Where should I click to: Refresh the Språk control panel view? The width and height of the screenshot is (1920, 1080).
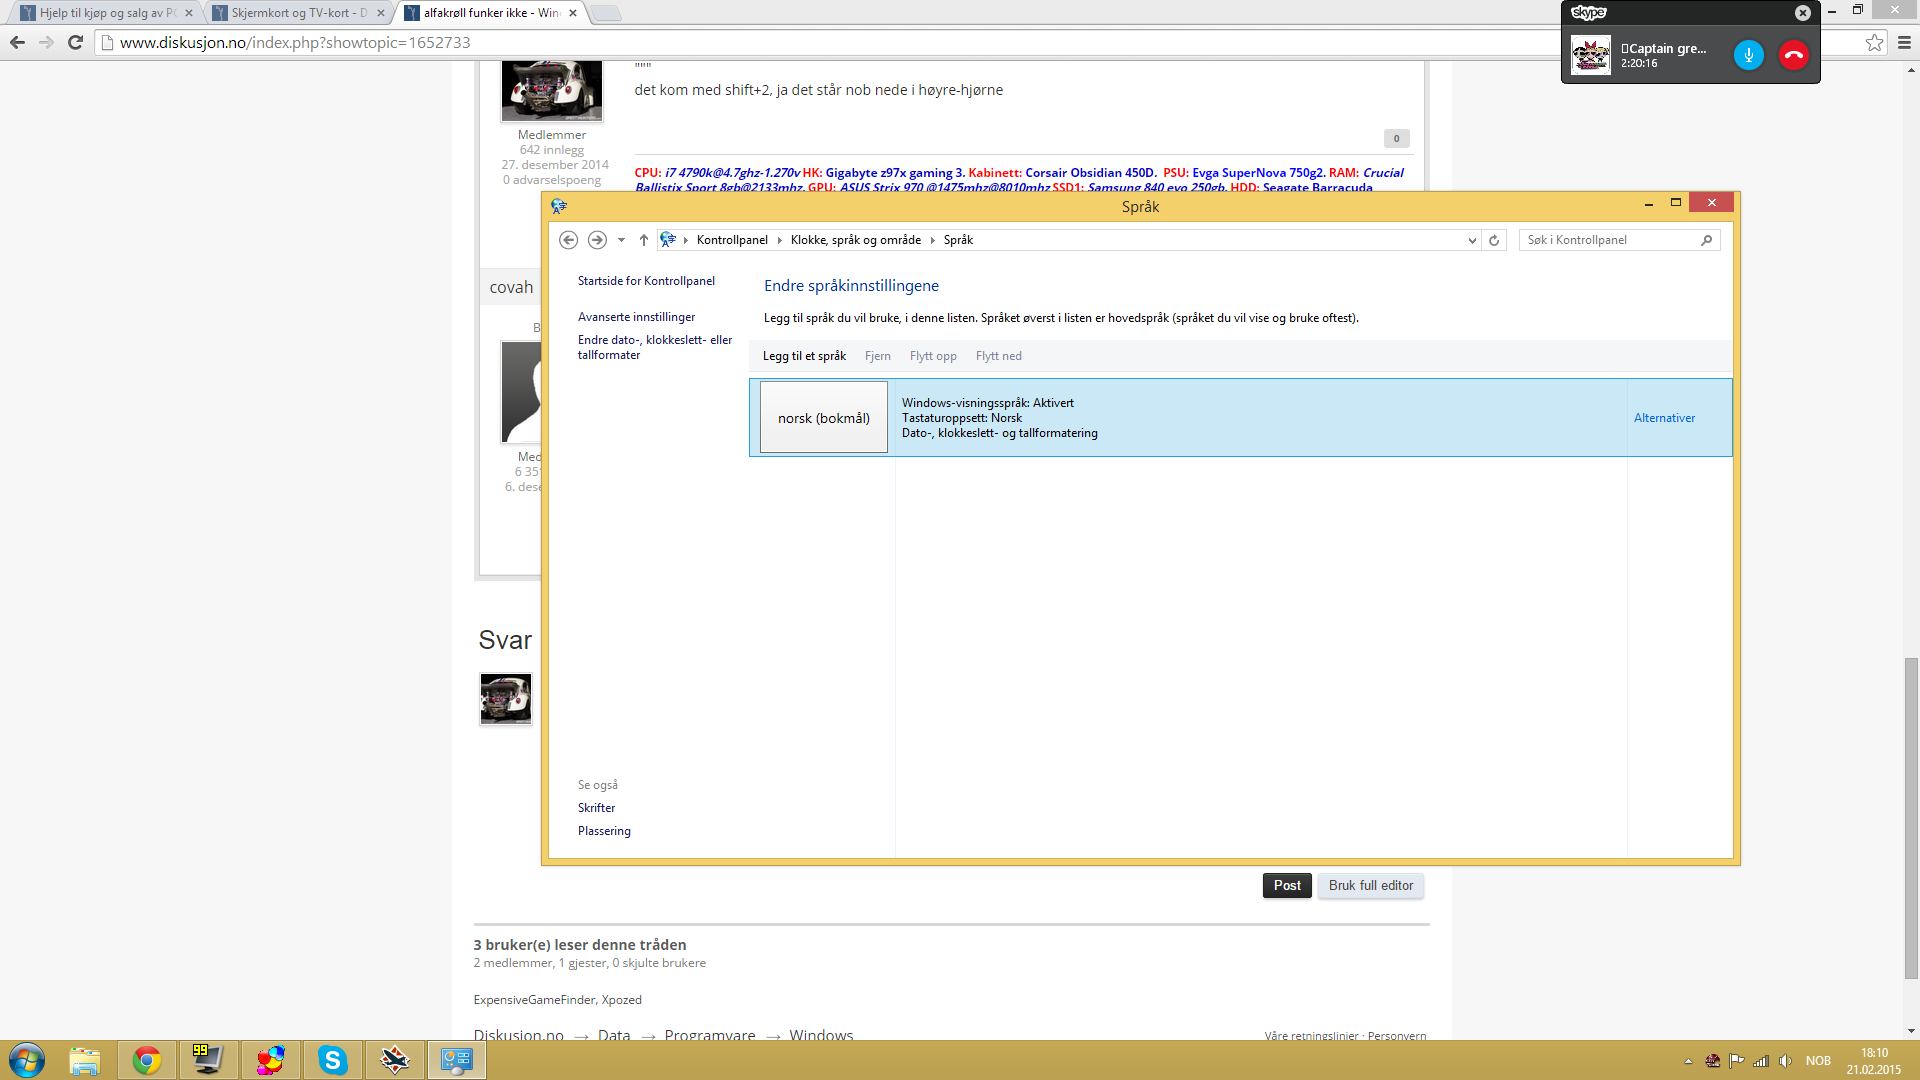tap(1494, 240)
